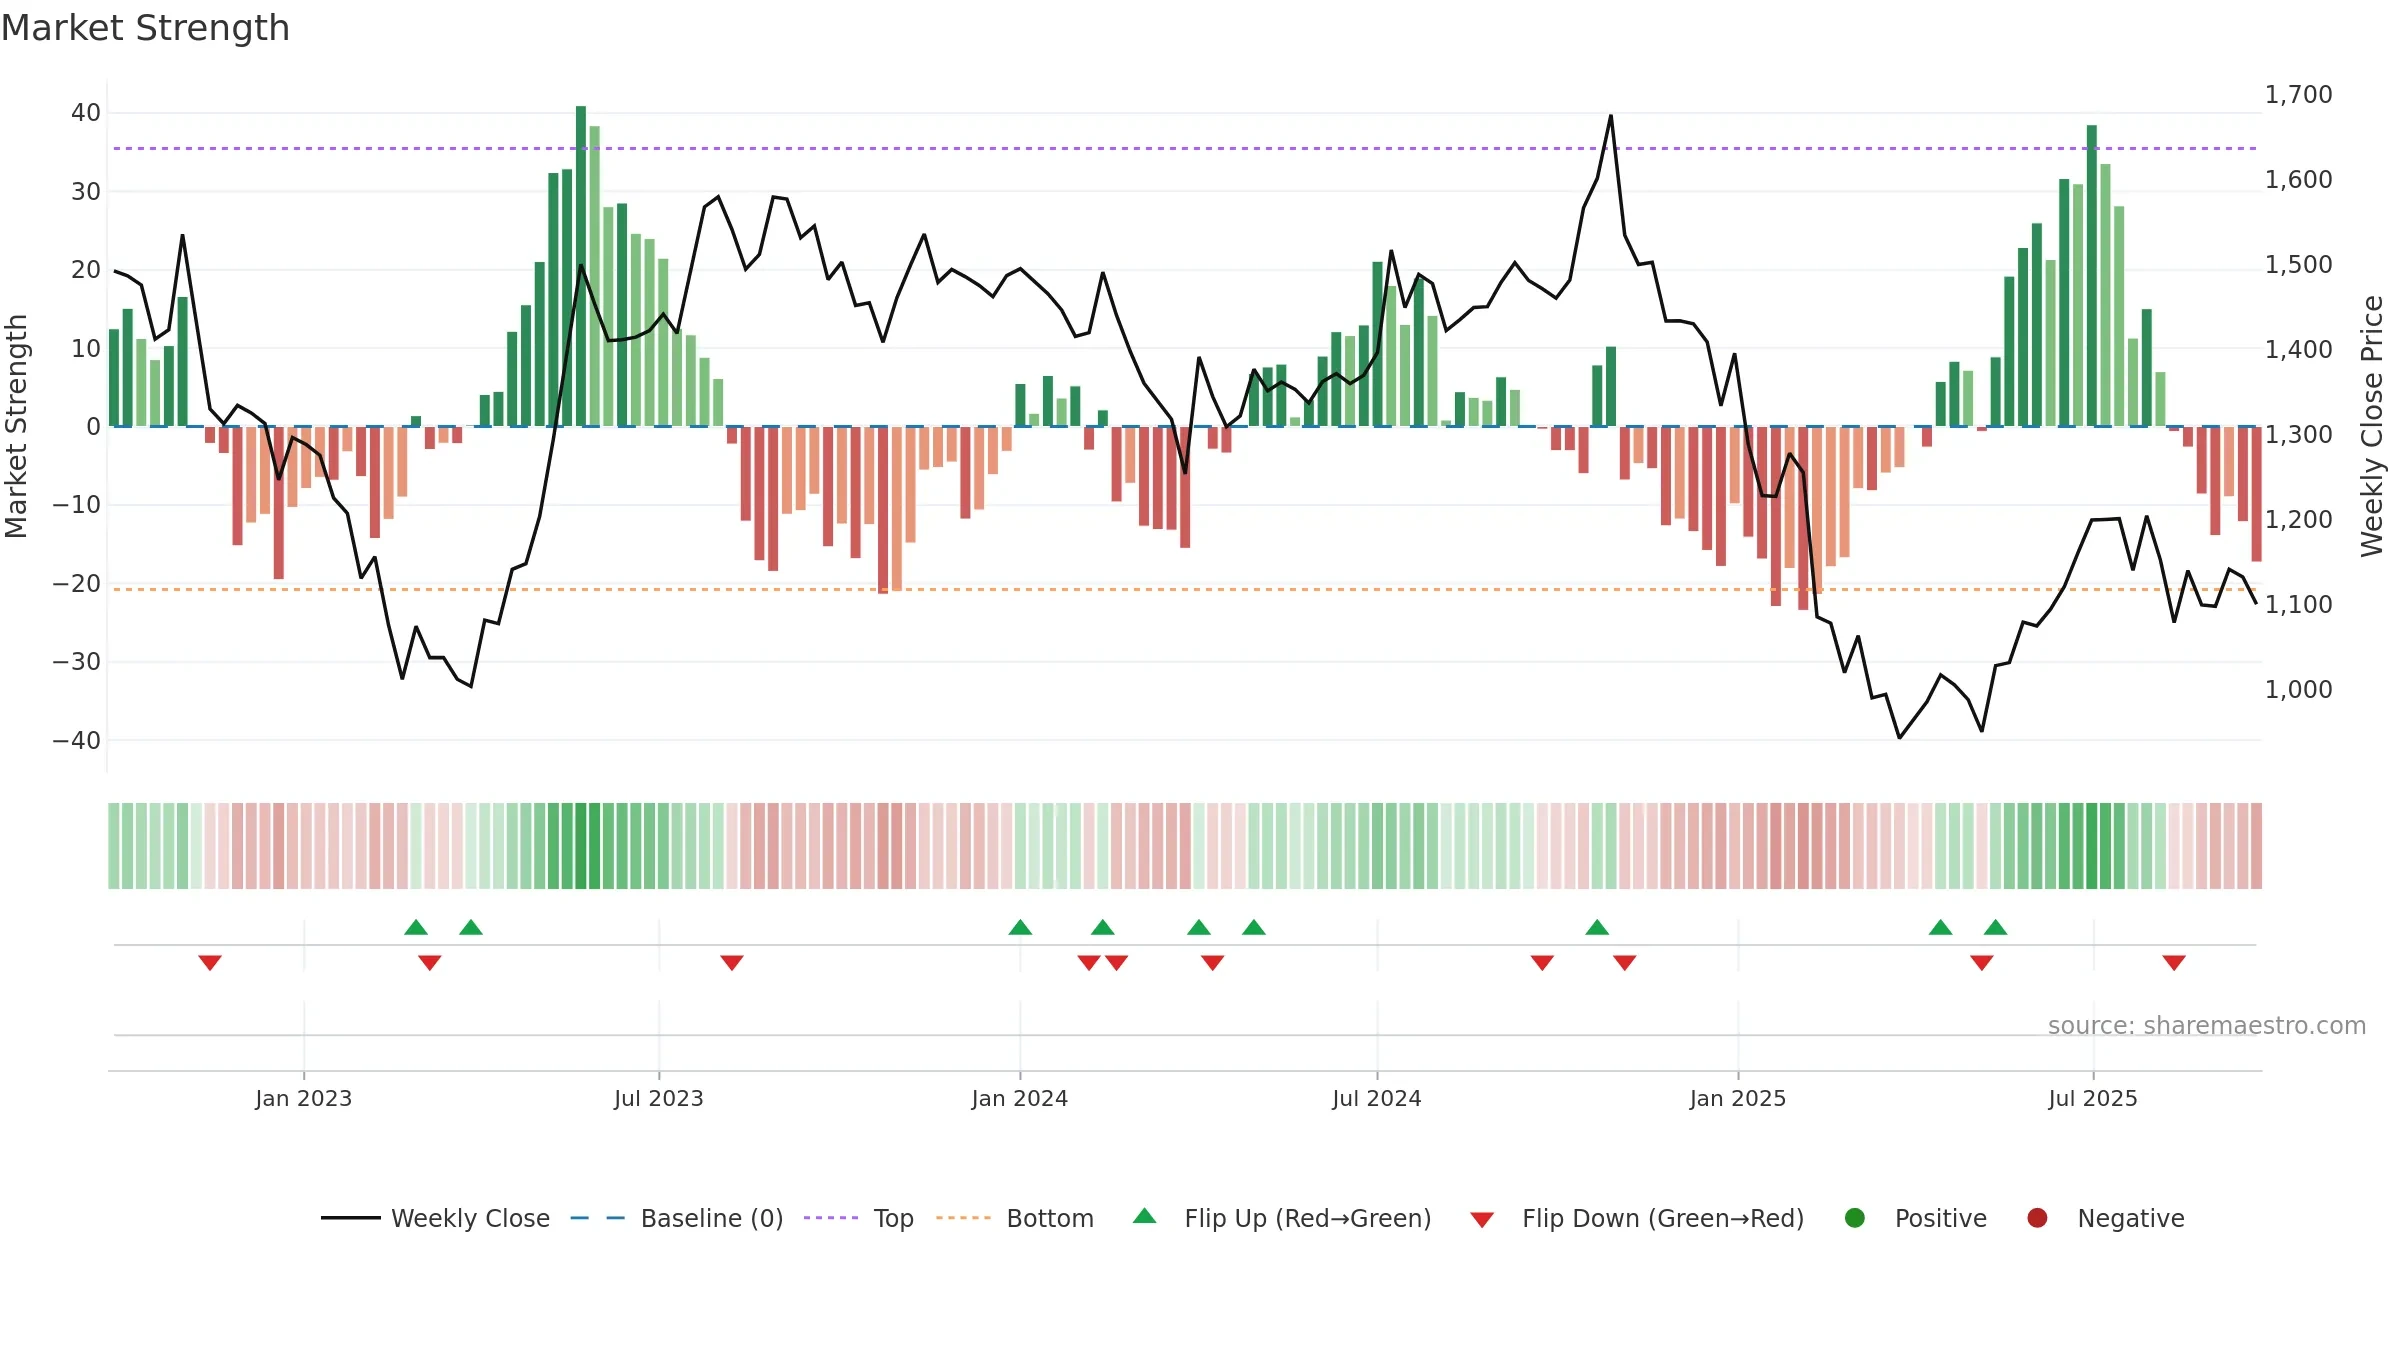Click the green triangle icon in legend
This screenshot has height=1350, width=2400.
point(1145,1216)
